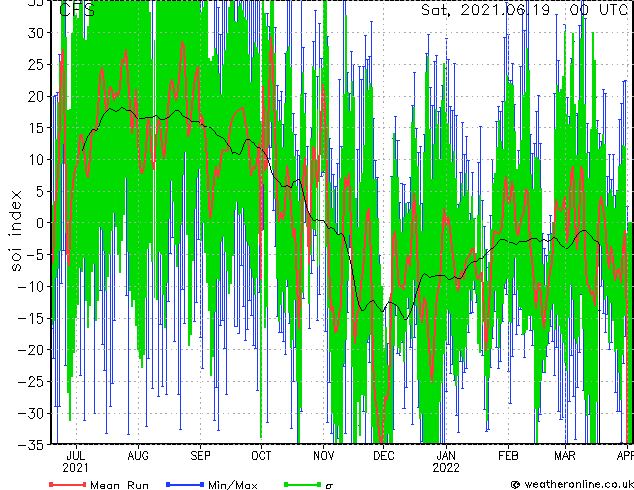Click the red Mean Run legend line
634x490 pixels.
click(68, 484)
